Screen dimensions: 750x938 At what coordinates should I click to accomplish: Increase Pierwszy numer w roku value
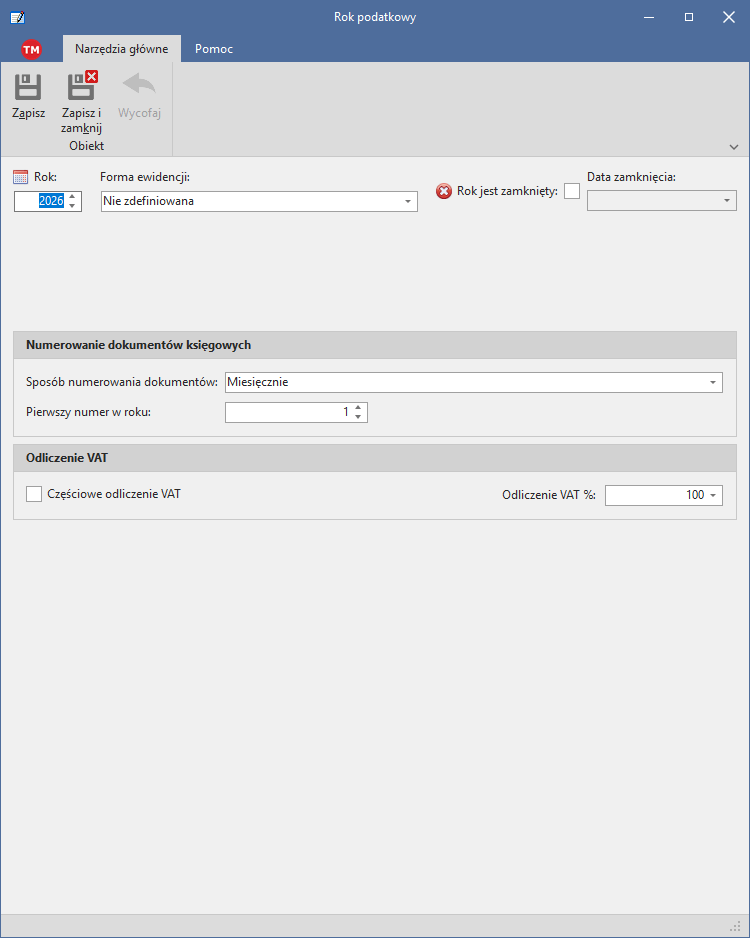click(x=358, y=408)
